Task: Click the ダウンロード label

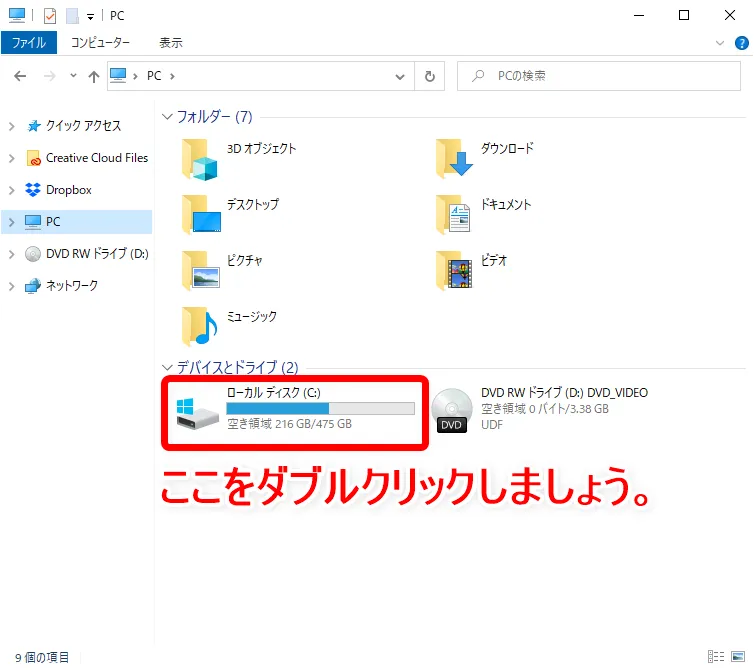Action: click(x=507, y=148)
